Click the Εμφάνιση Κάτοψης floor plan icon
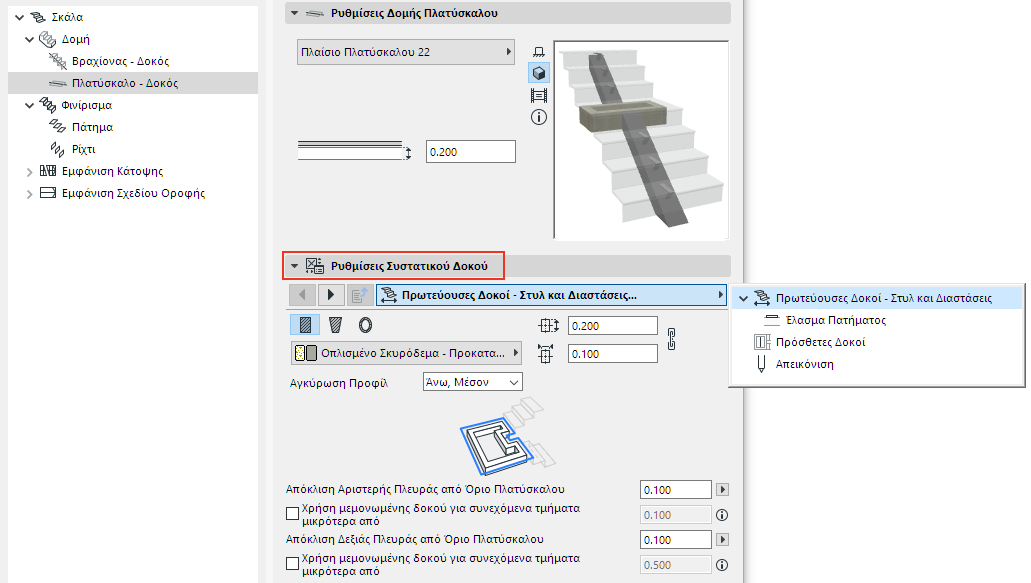 [x=48, y=171]
